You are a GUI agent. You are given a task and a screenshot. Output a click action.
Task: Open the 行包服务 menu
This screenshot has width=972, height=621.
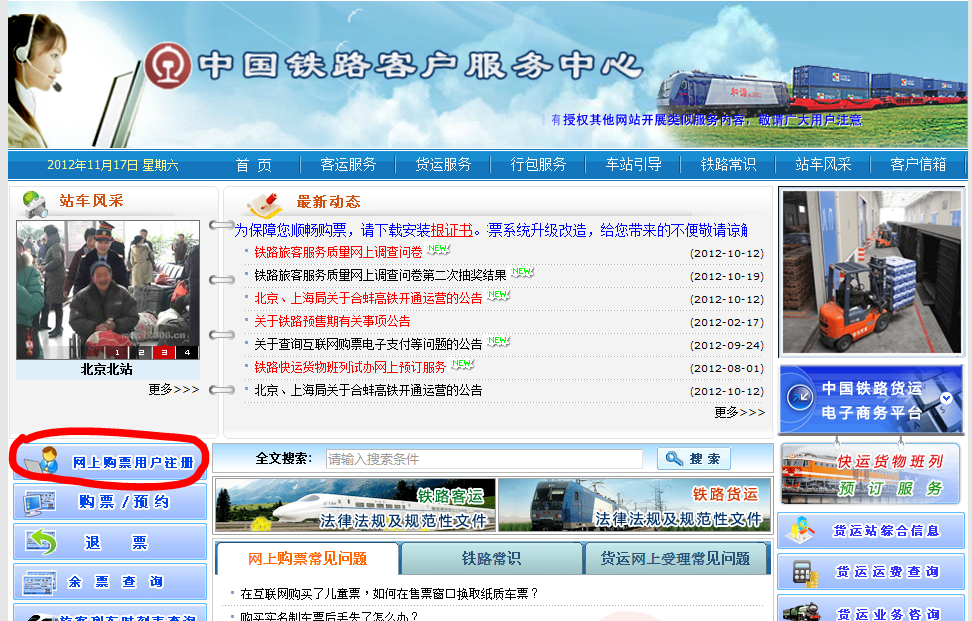coord(538,164)
